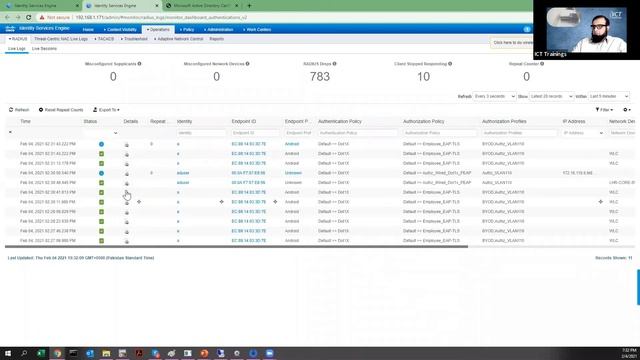Open Excel from the taskbar
This screenshot has height=360, width=640.
point(41,353)
